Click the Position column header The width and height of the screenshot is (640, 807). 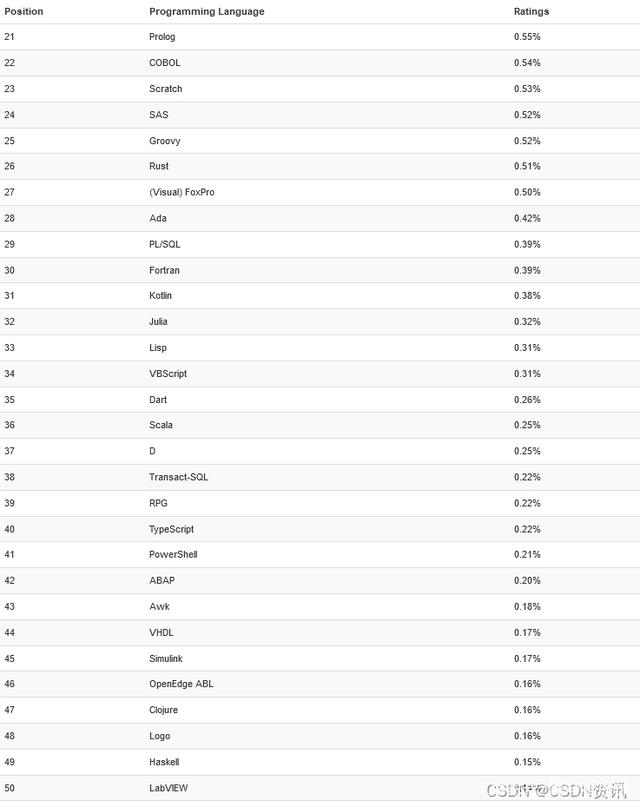[24, 12]
